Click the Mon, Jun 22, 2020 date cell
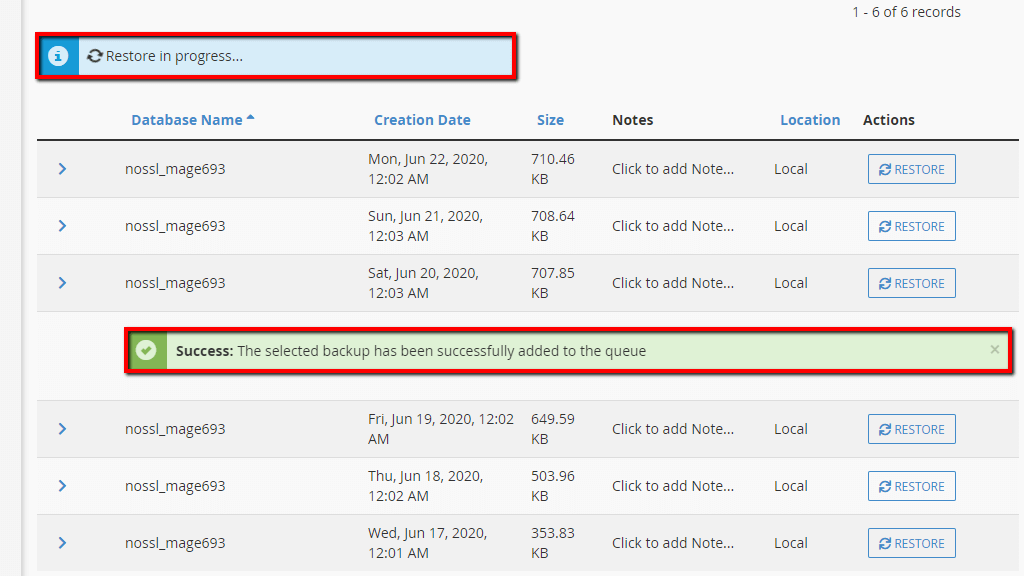Screen dimensions: 1024x576 (428, 169)
